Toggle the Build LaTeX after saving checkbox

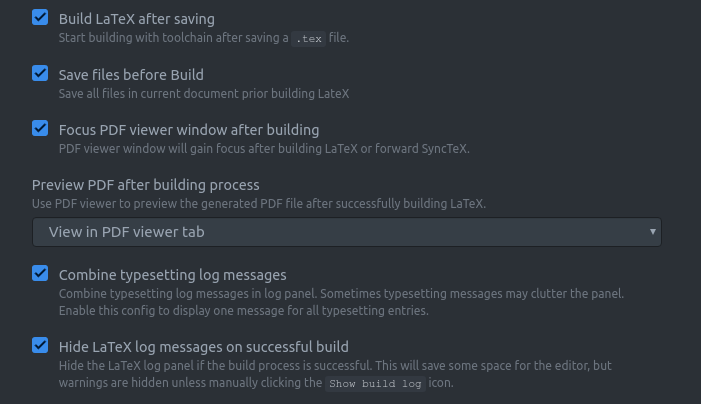pyautogui.click(x=40, y=18)
